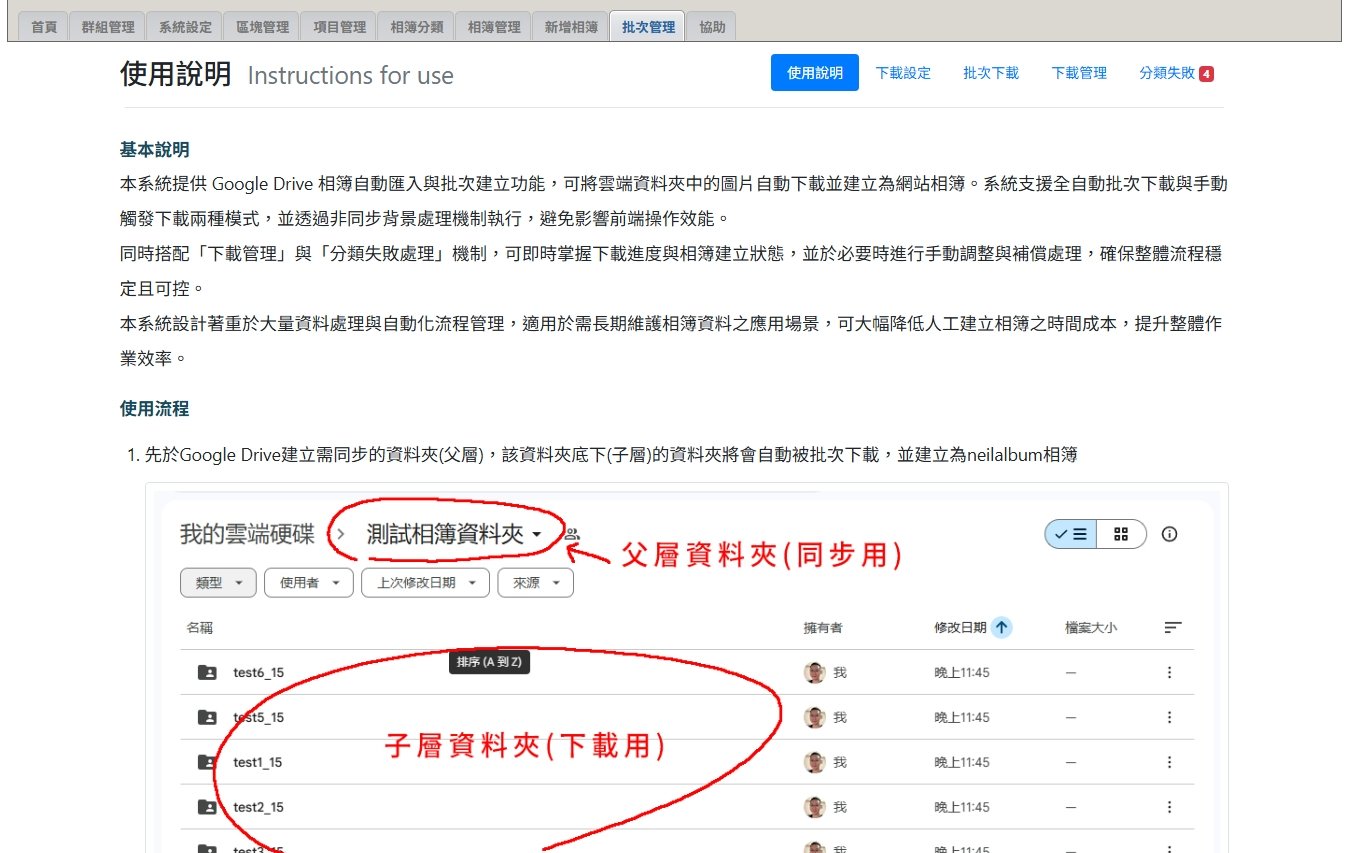Screen dimensions: 1360x853
Task: Open the 上次修改日期 filter dropdown
Action: tap(426, 582)
